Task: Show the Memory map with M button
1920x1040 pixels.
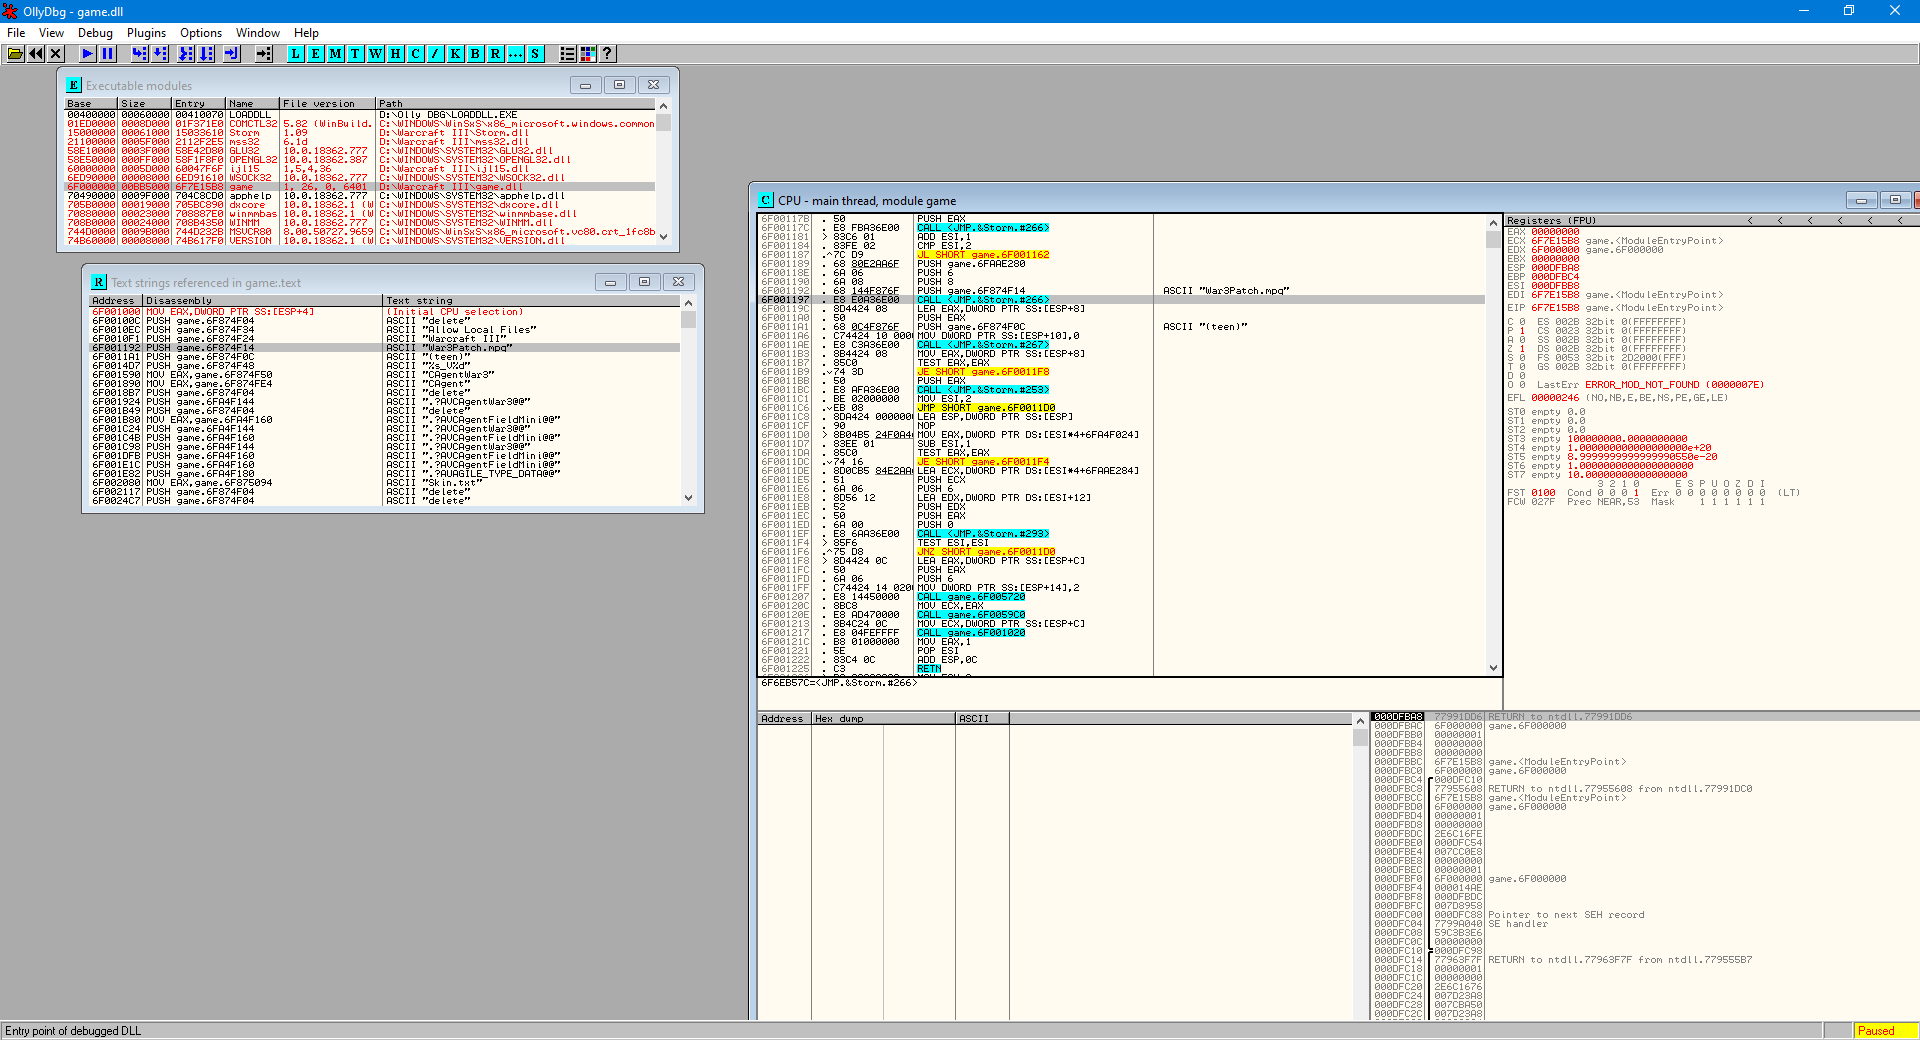Action: [x=336, y=54]
